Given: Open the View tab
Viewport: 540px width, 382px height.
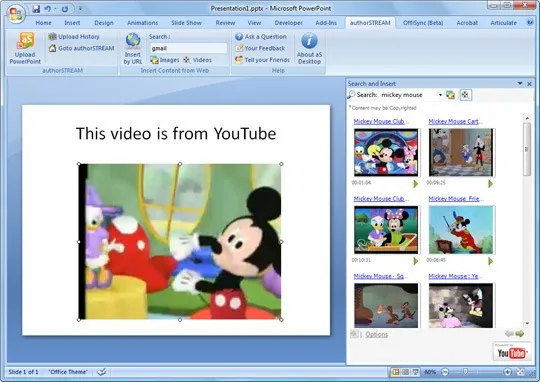Looking at the screenshot, I should [x=254, y=23].
